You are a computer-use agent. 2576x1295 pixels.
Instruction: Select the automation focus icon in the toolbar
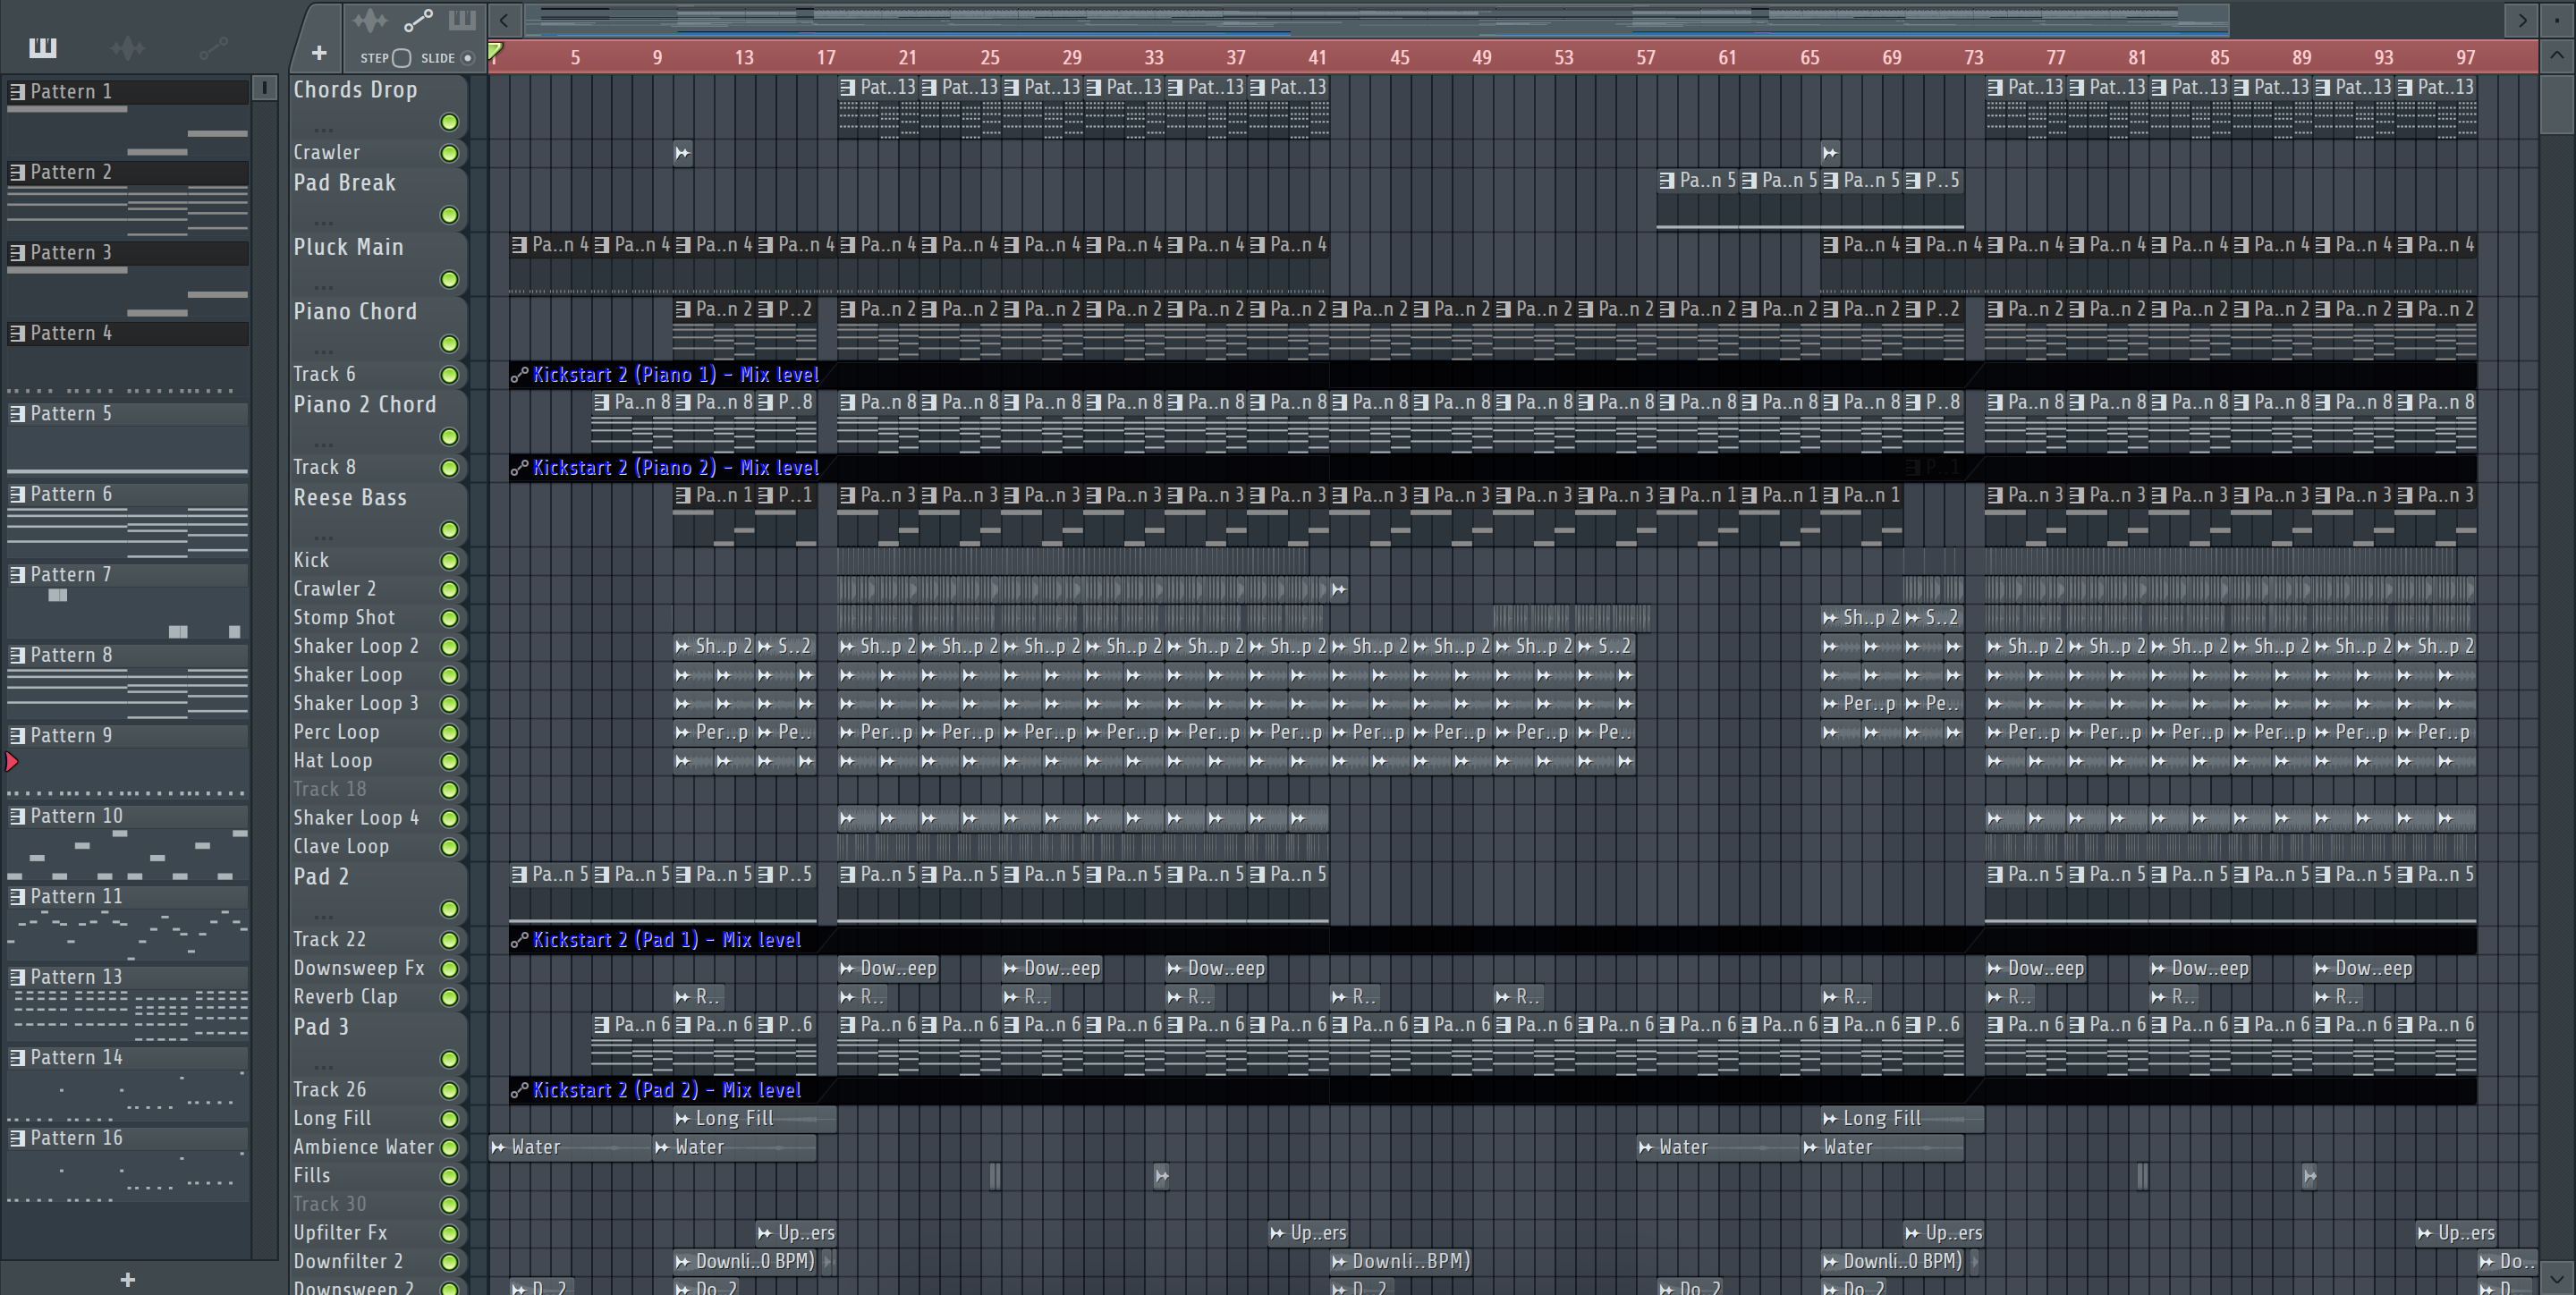[x=418, y=20]
